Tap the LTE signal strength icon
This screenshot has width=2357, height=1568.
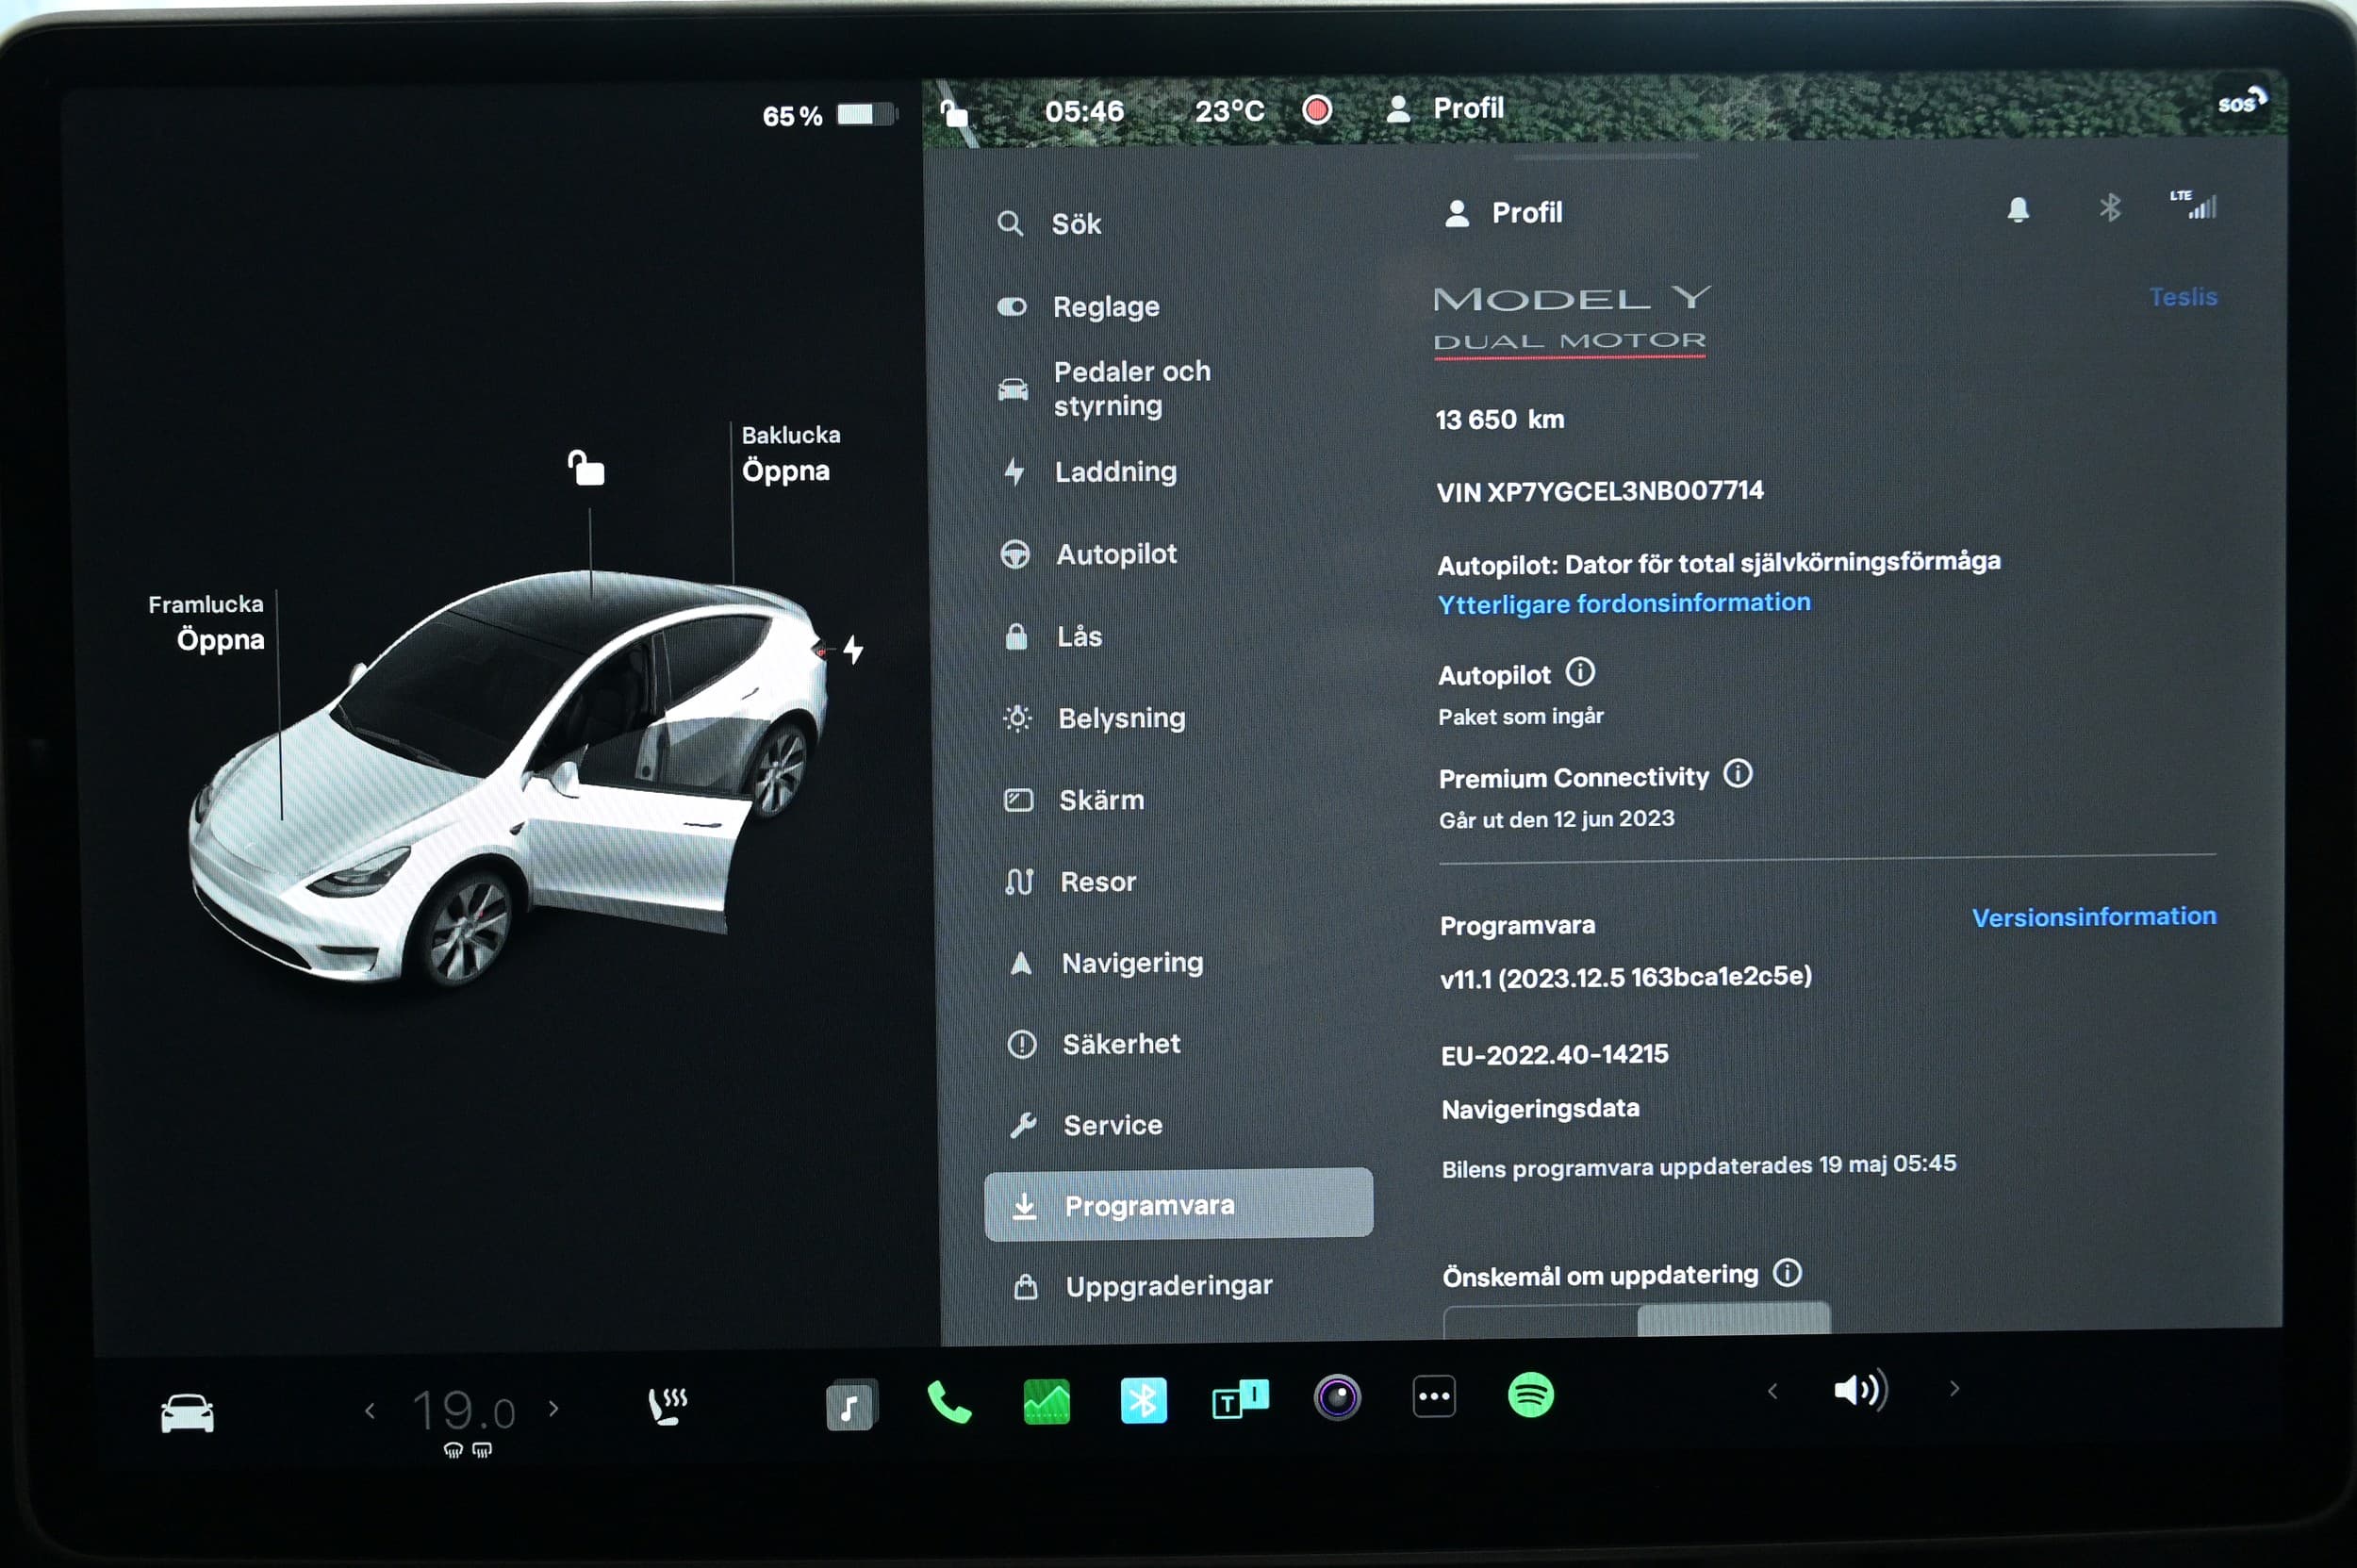(x=2193, y=204)
